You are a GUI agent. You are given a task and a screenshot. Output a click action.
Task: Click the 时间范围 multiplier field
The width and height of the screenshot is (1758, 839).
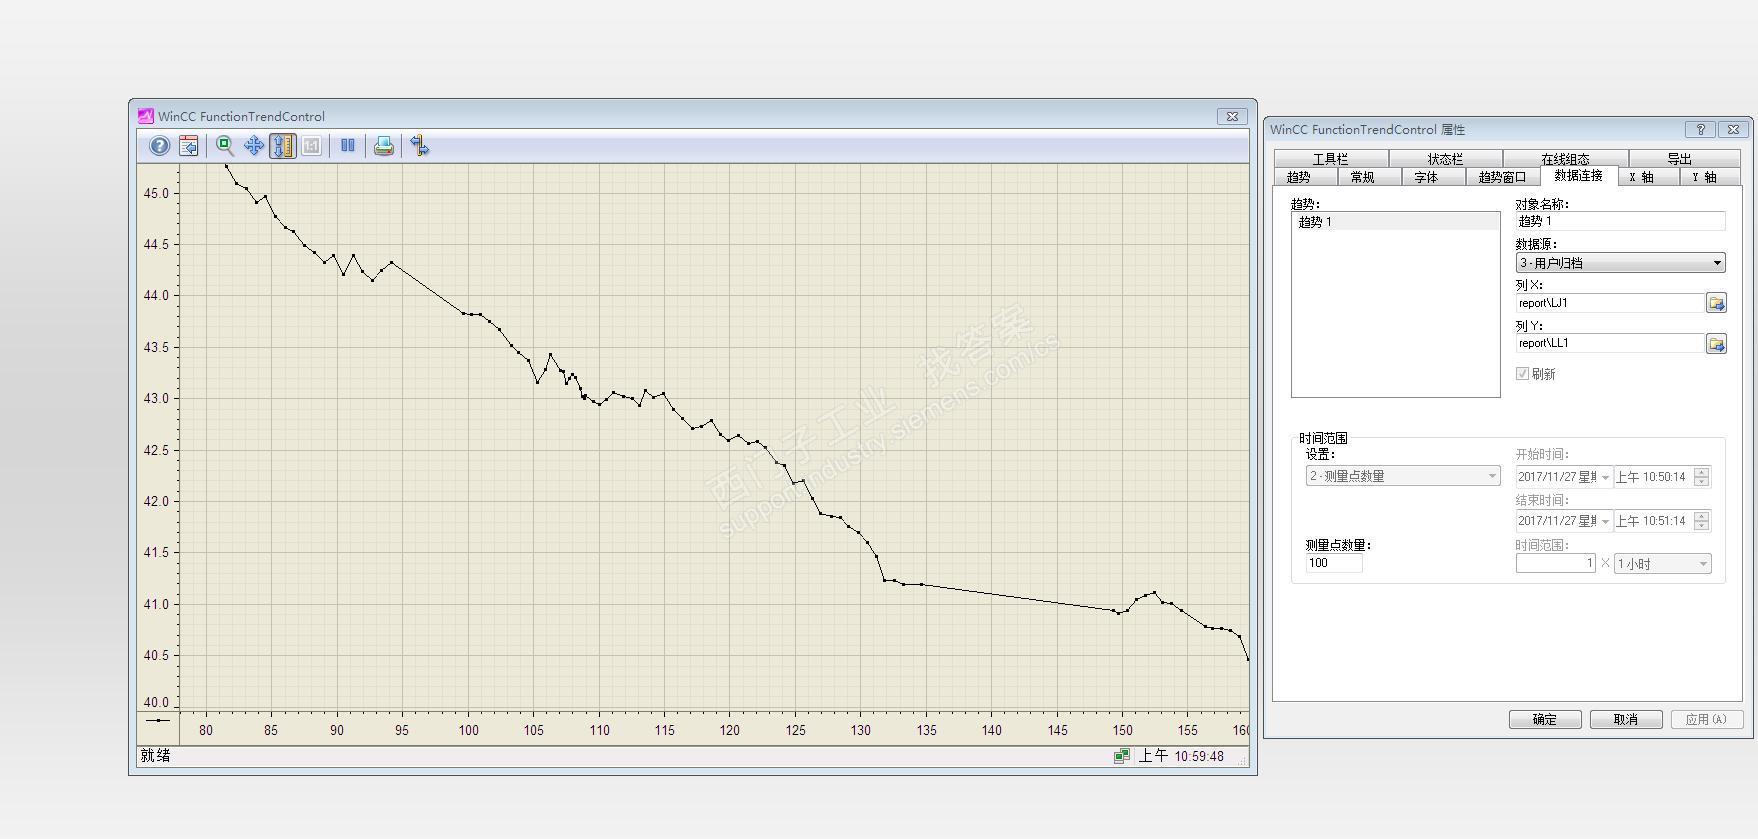(1555, 564)
